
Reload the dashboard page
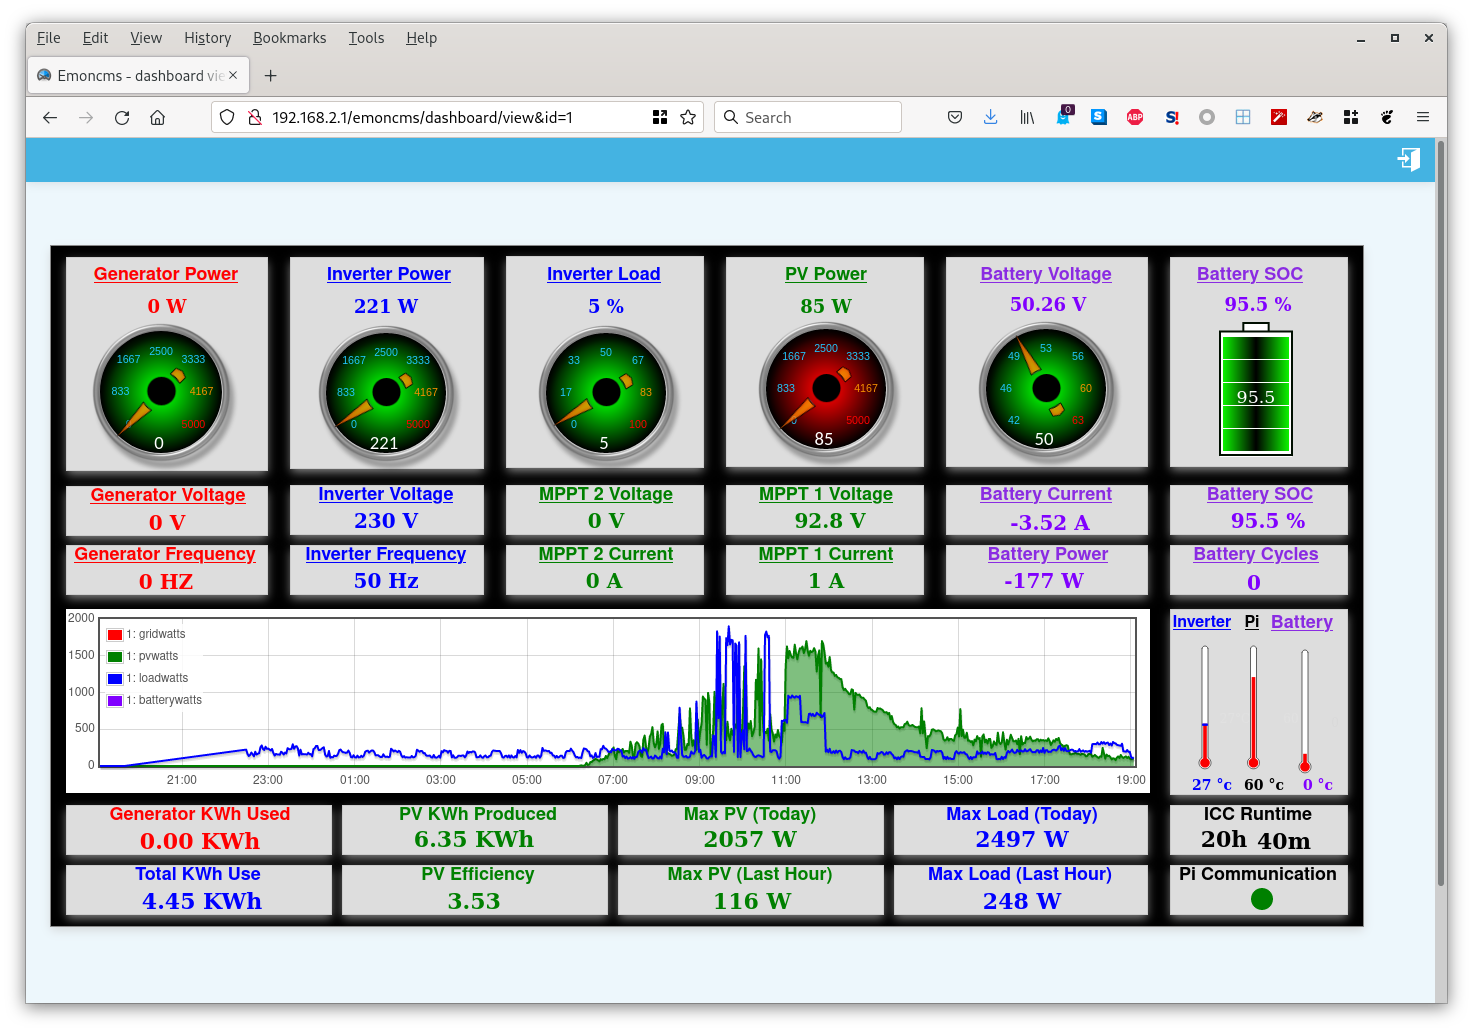122,117
